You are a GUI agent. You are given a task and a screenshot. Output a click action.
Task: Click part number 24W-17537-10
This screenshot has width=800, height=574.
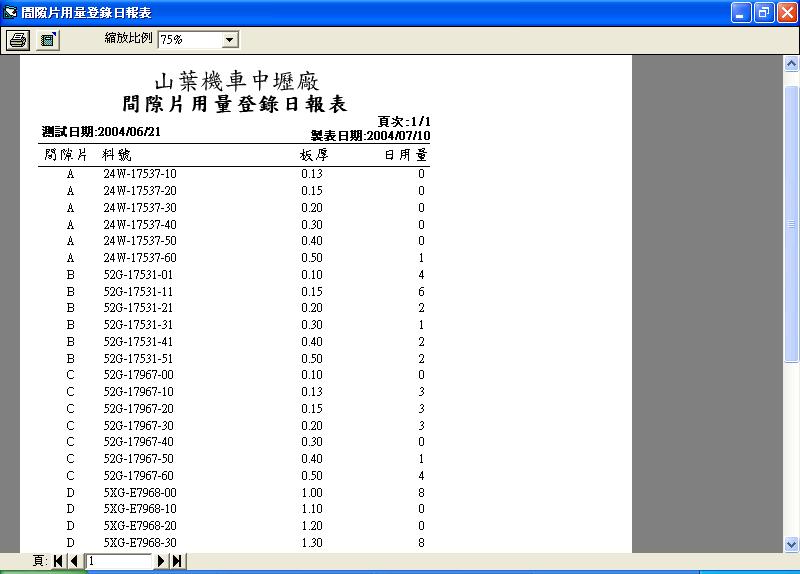(140, 174)
